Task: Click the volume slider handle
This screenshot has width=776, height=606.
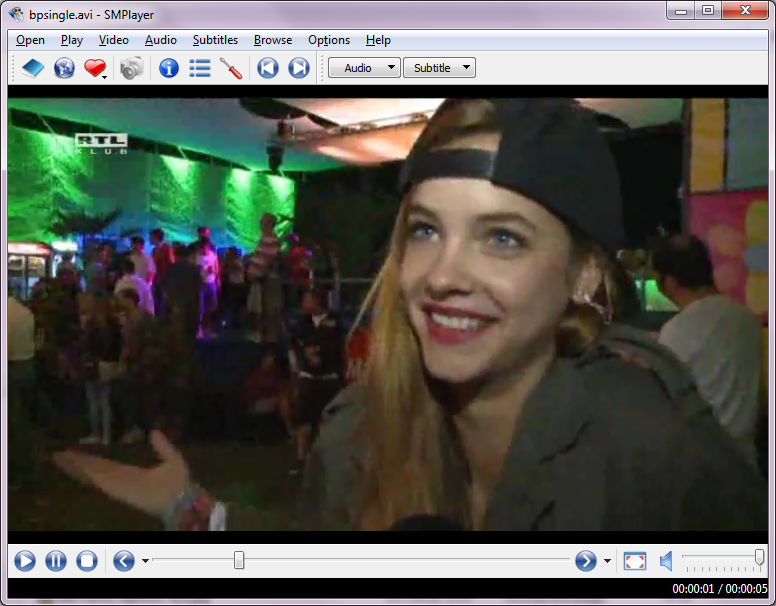Action: tap(759, 556)
